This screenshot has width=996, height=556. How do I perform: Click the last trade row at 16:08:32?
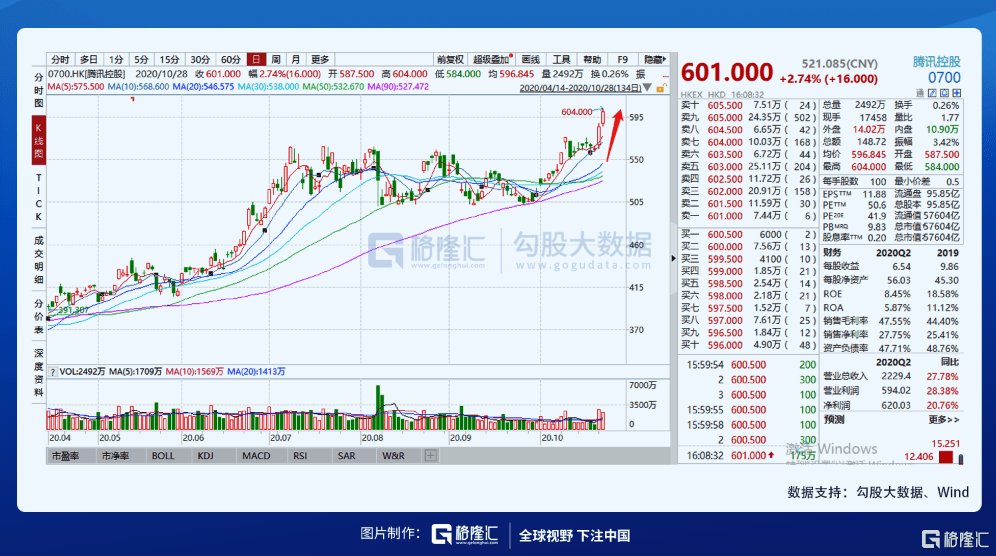[748, 455]
